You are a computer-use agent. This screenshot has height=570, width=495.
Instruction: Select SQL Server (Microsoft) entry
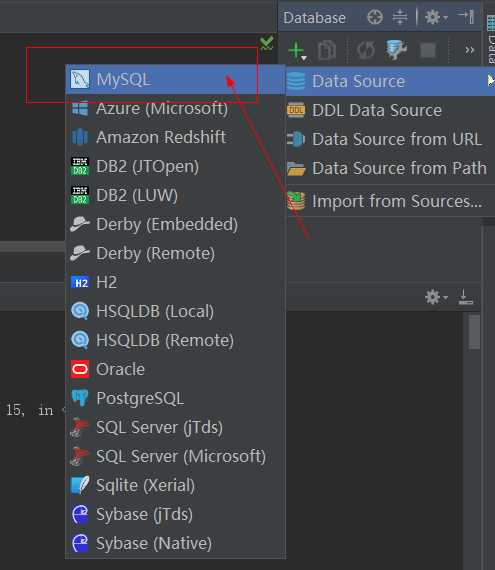tap(175, 456)
